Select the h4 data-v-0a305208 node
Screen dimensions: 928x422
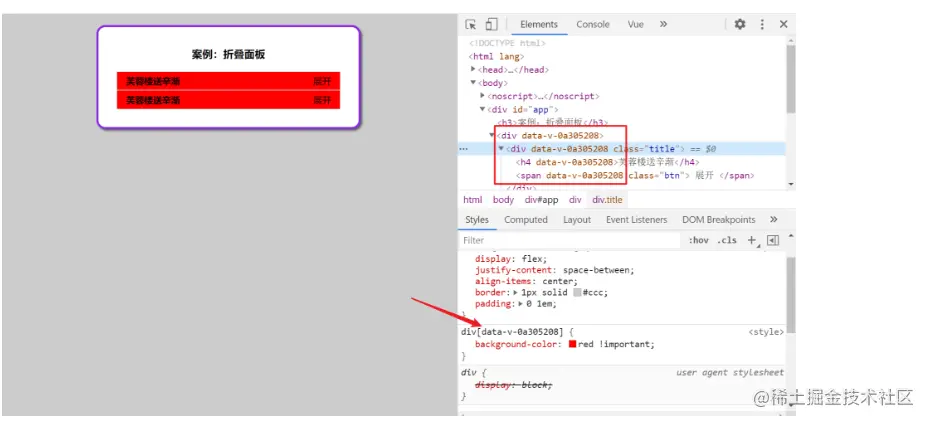[x=608, y=162]
